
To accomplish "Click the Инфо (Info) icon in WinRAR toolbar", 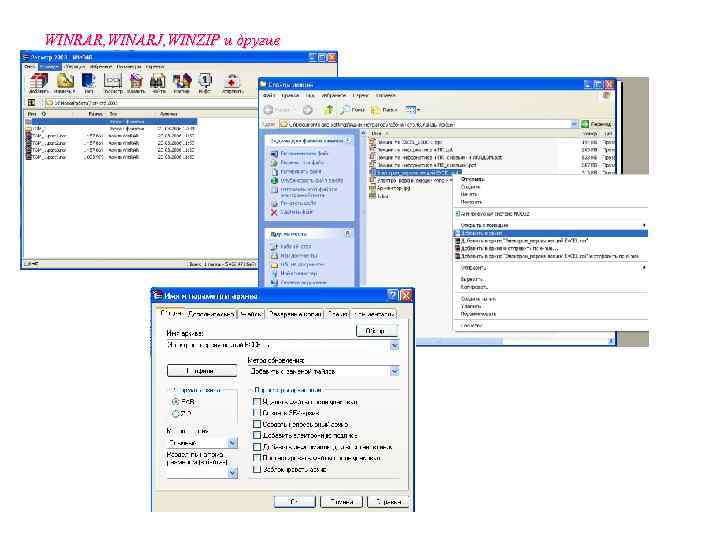I will 205,81.
